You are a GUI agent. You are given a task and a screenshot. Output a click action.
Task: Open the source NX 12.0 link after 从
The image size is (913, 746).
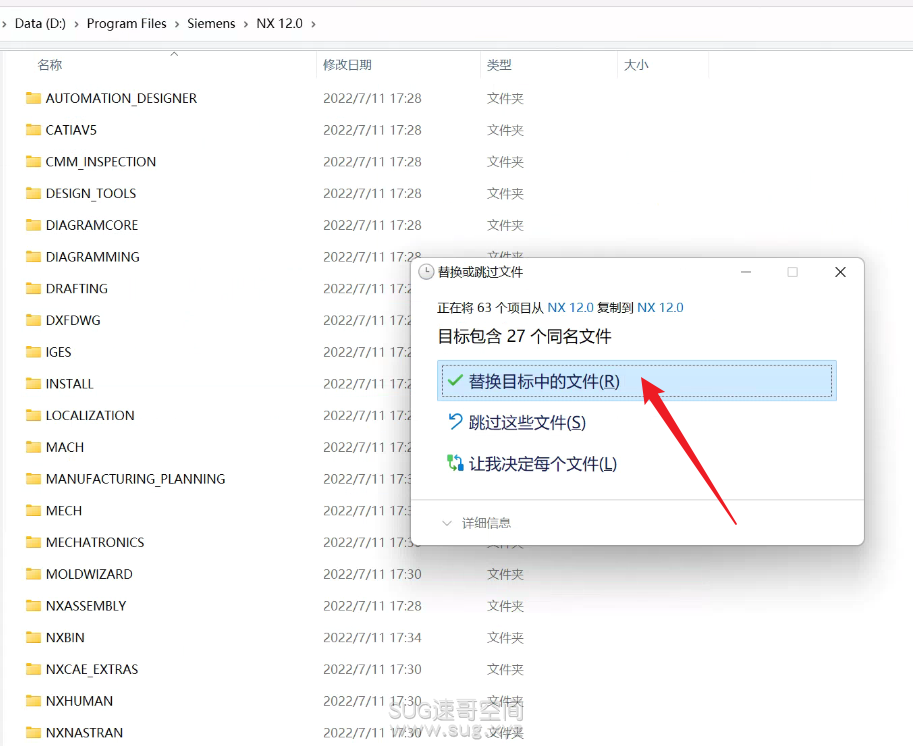coord(570,307)
